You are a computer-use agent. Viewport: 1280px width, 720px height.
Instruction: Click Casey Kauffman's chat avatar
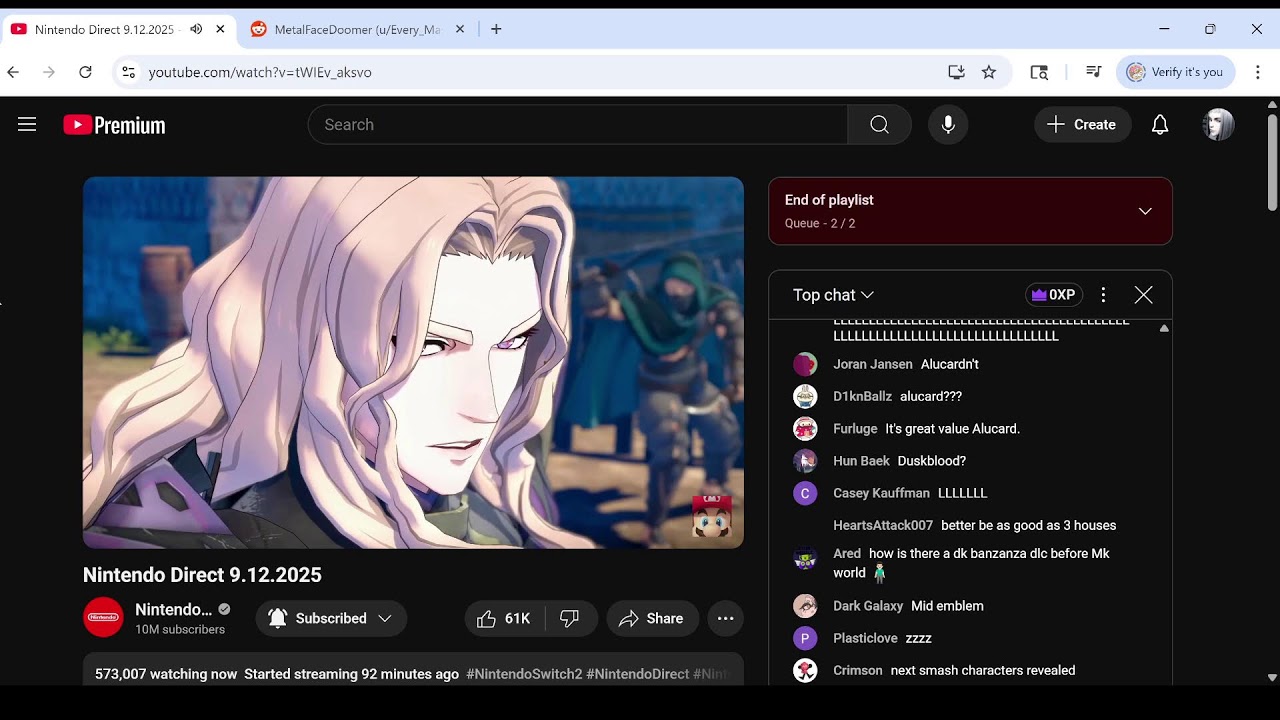tap(805, 493)
